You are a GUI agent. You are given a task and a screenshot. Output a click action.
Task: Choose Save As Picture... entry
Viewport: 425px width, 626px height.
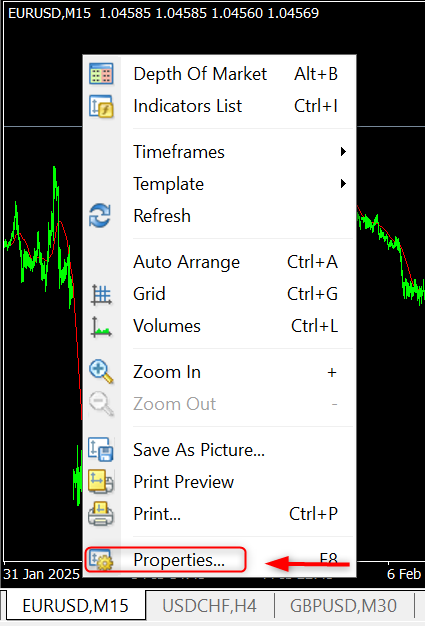(x=219, y=450)
